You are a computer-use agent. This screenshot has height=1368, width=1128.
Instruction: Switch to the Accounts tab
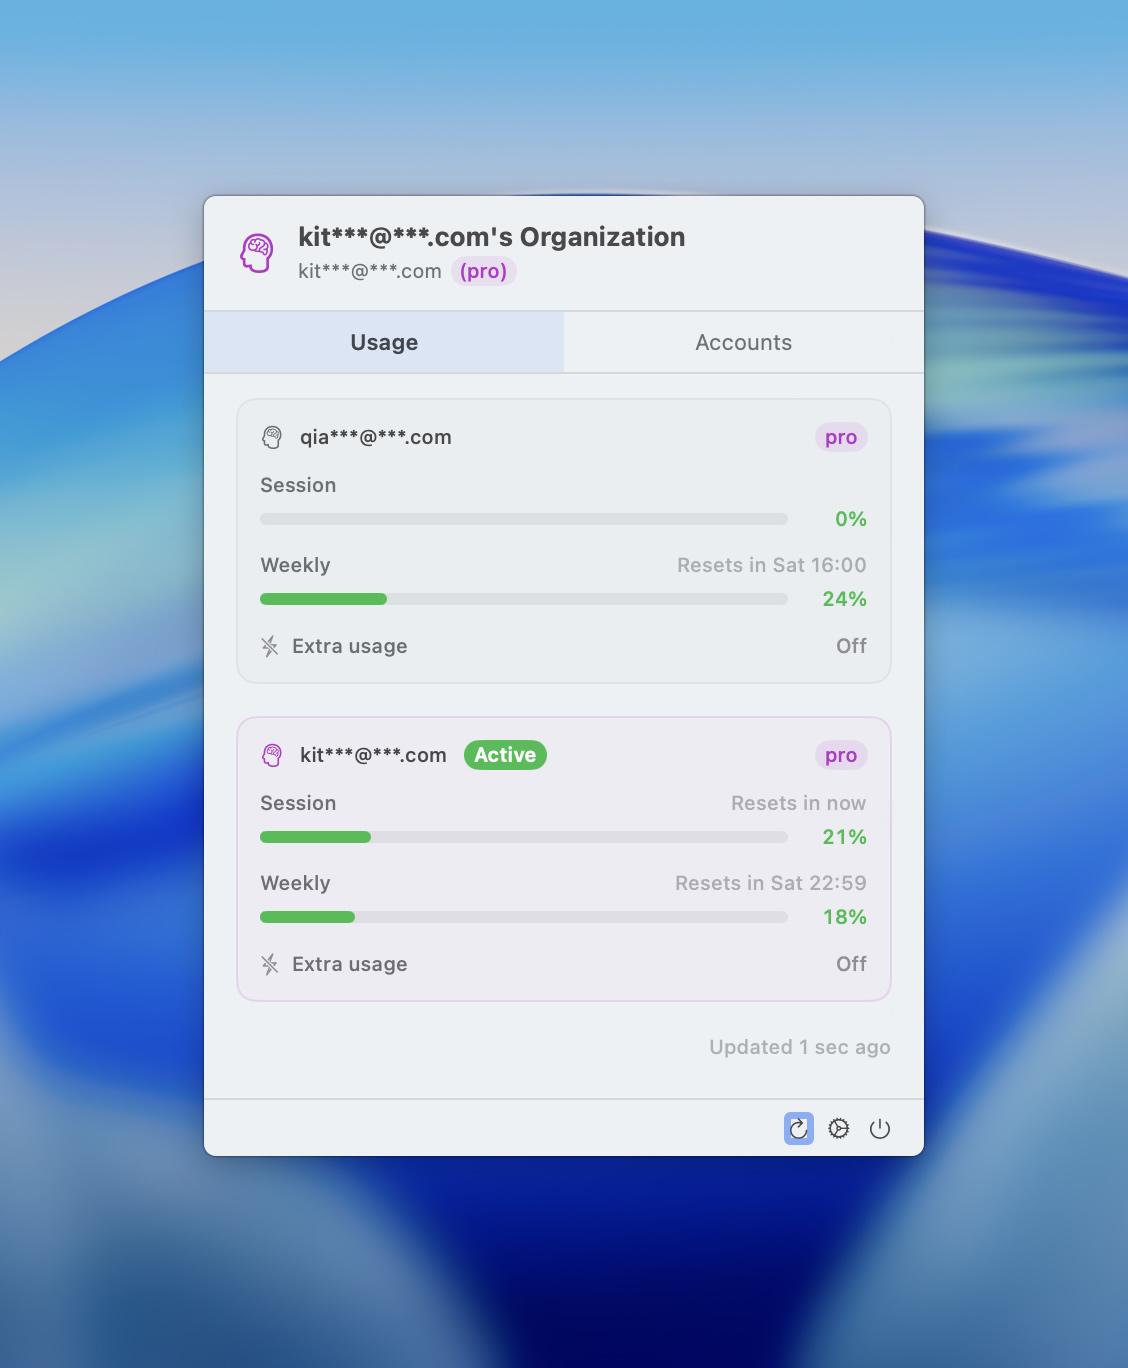pyautogui.click(x=743, y=342)
